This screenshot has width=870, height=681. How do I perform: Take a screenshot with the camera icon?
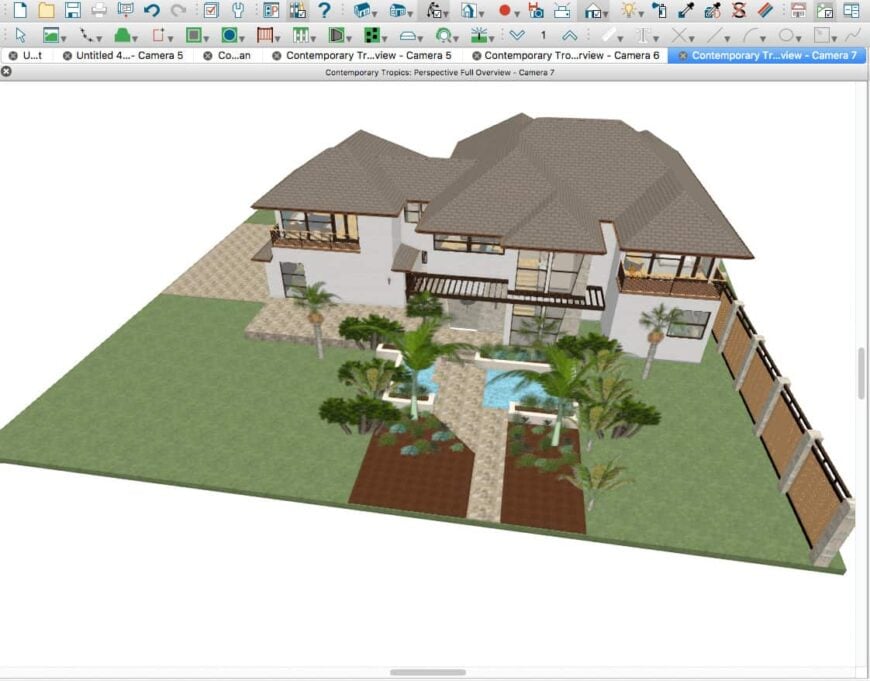[537, 14]
